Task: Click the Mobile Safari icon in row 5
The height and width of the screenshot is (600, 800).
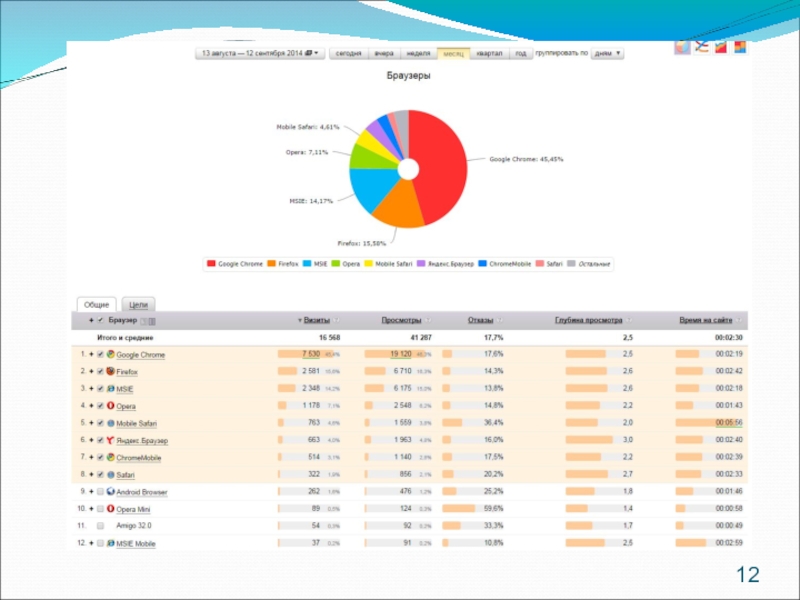Action: coord(110,423)
